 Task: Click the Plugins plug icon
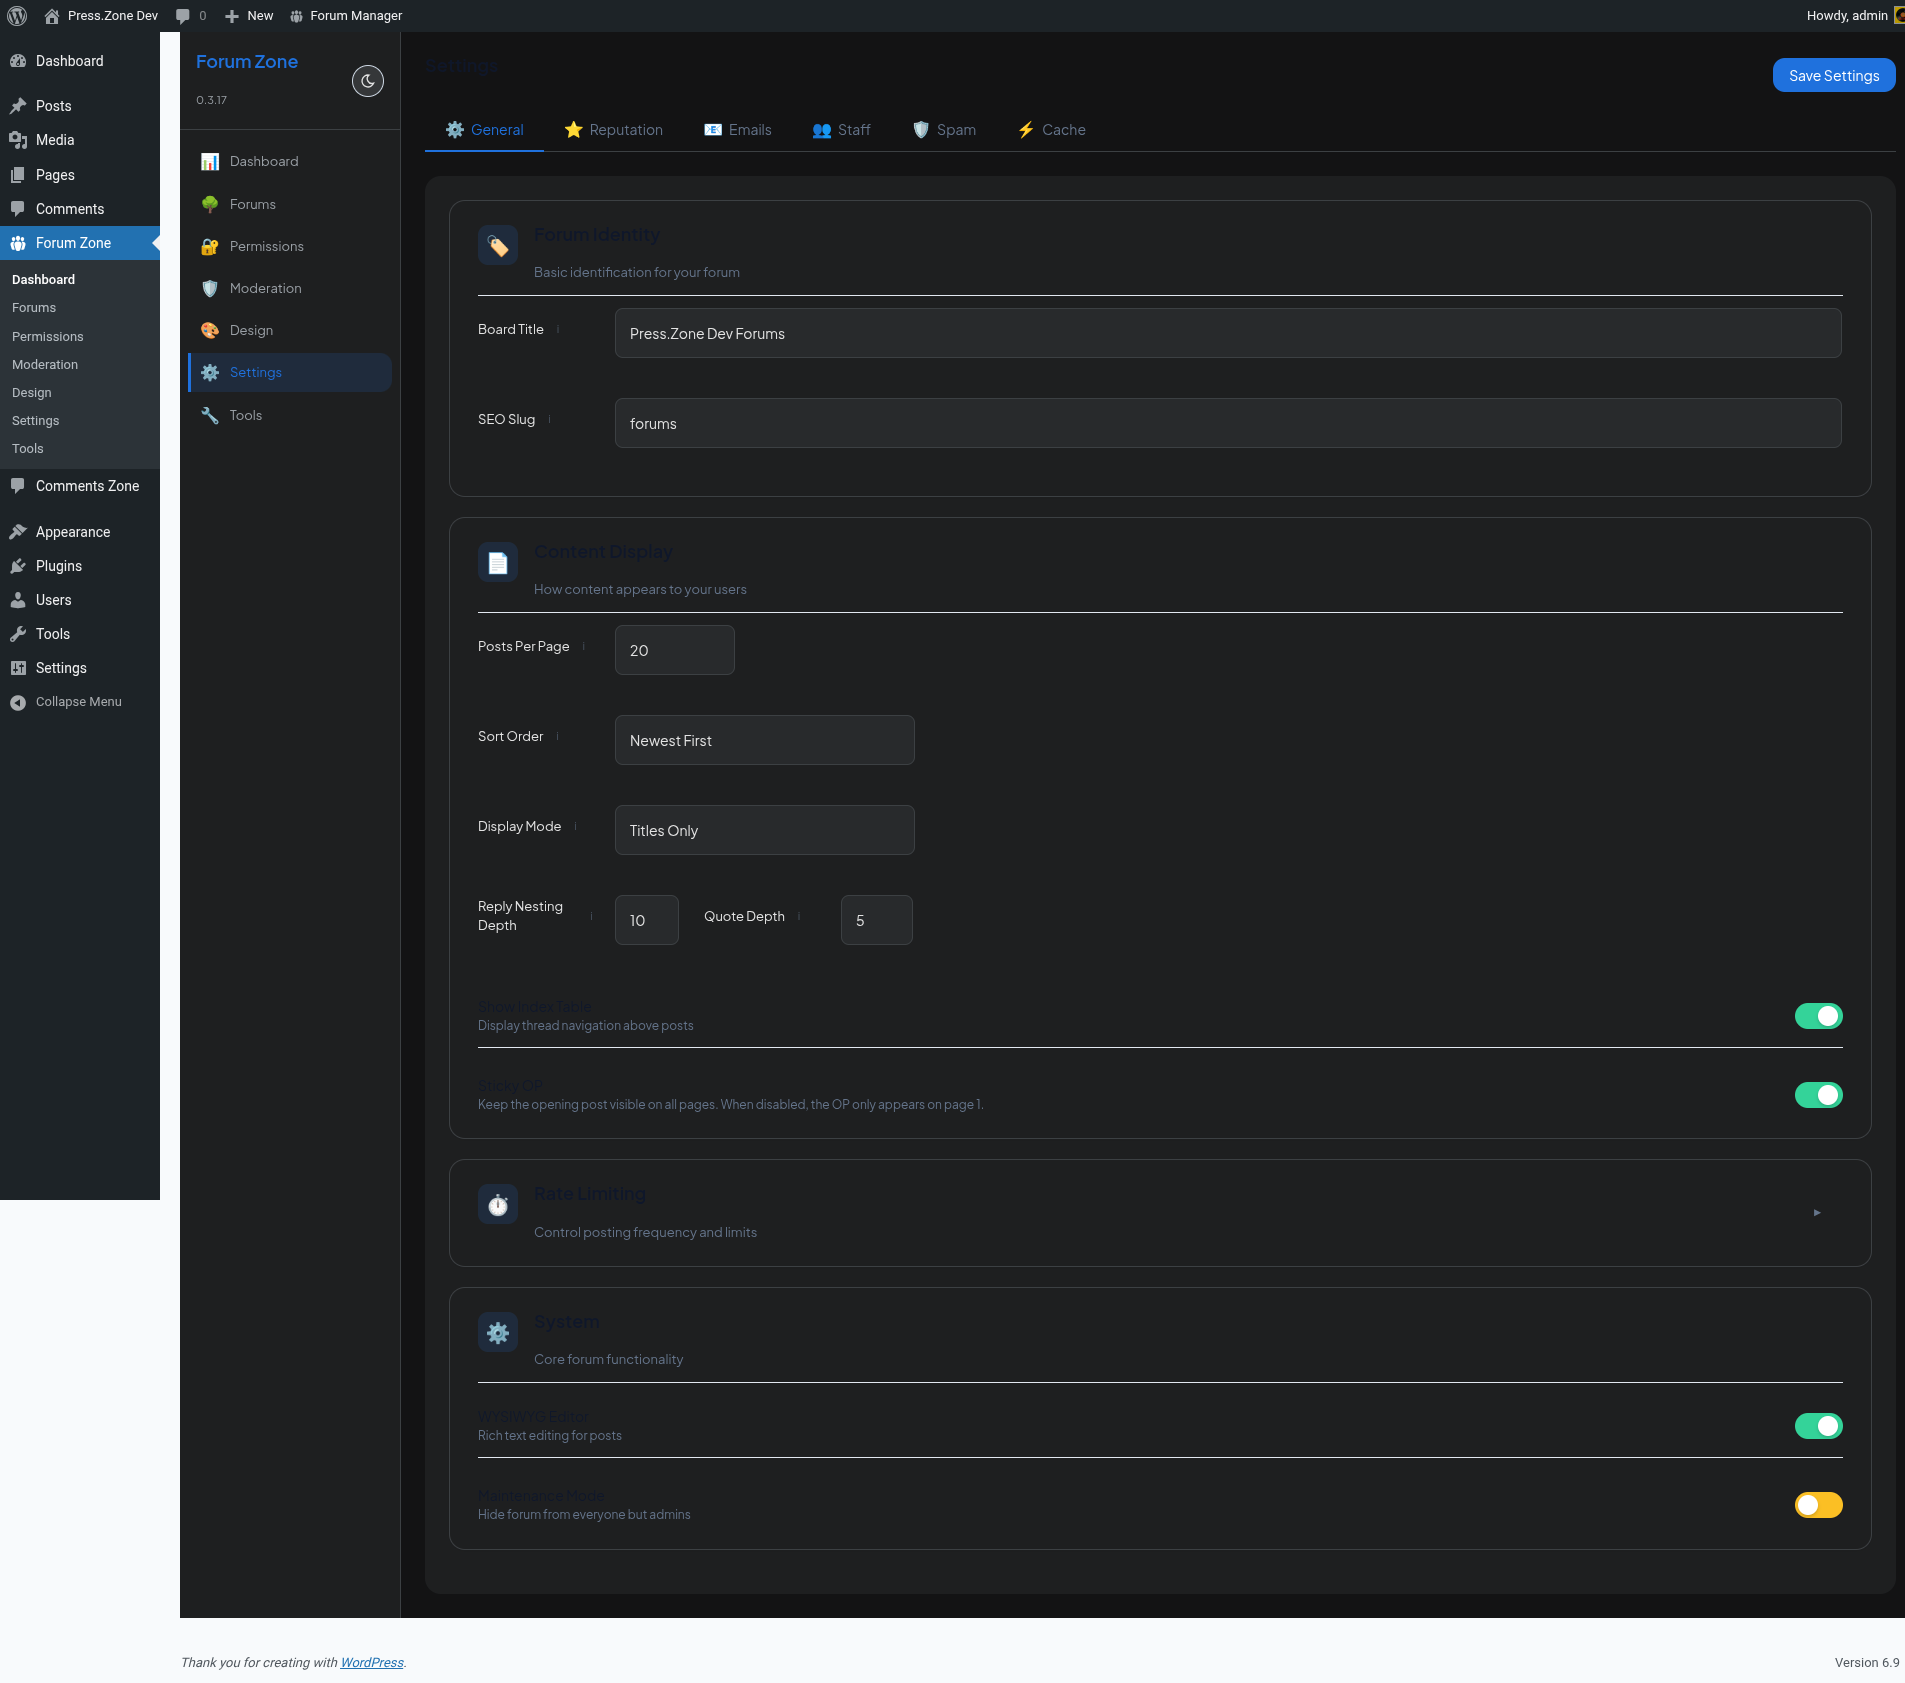[18, 566]
